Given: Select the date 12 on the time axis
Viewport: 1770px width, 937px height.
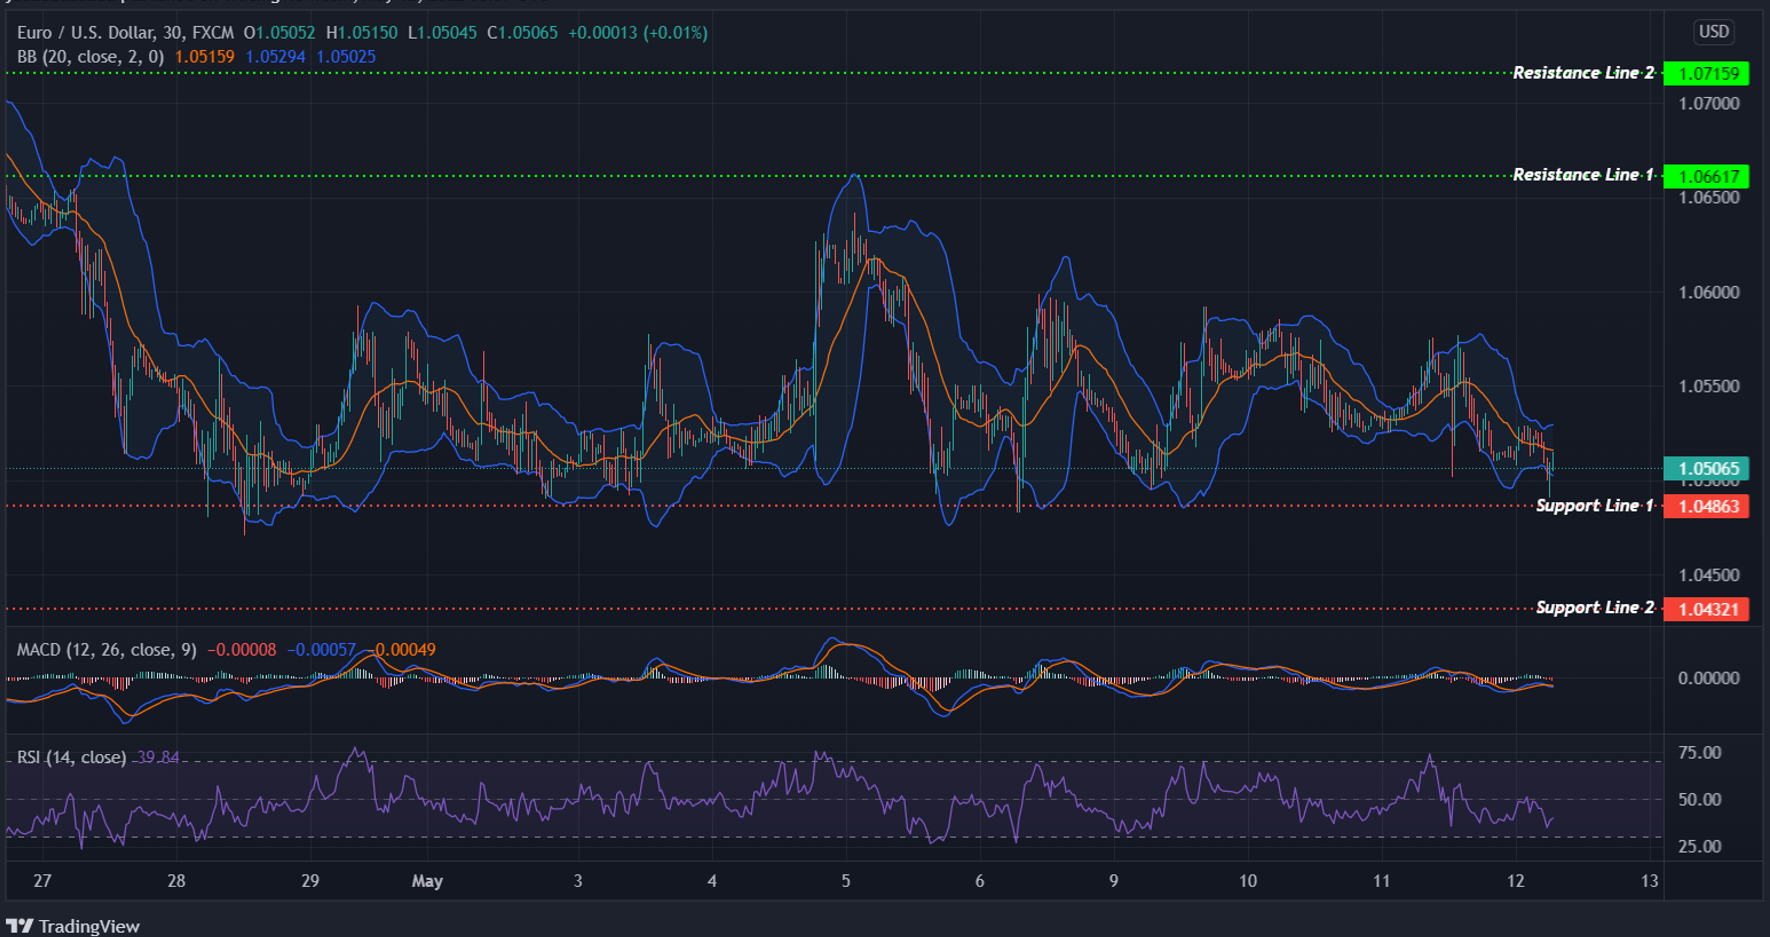Looking at the screenshot, I should point(1515,882).
